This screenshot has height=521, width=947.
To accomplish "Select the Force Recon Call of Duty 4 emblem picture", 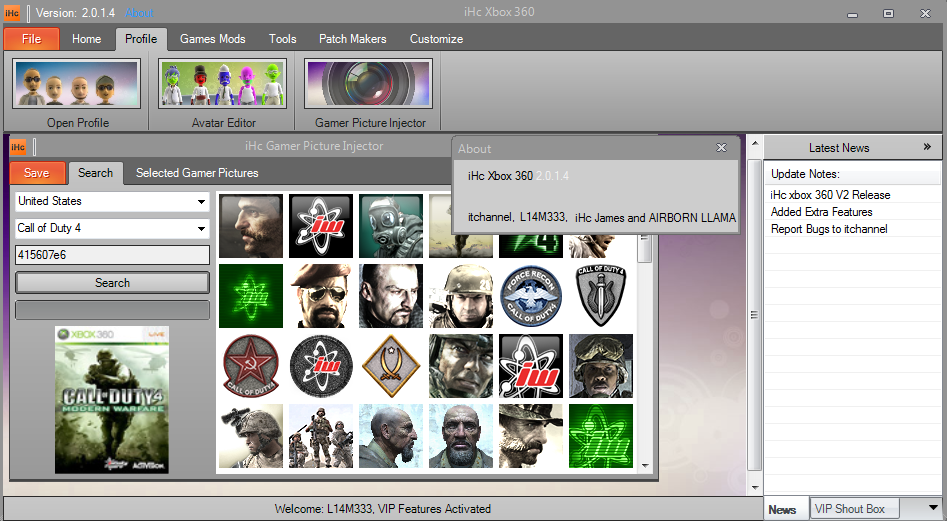I will (531, 296).
